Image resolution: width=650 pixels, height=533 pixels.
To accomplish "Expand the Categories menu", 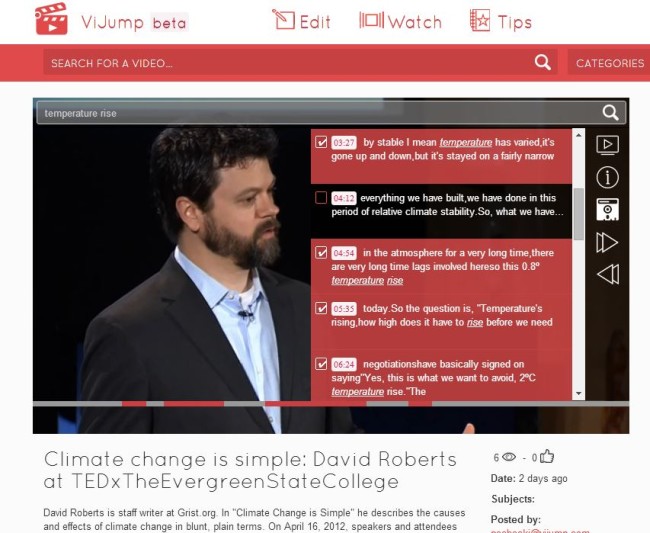I will pyautogui.click(x=609, y=63).
